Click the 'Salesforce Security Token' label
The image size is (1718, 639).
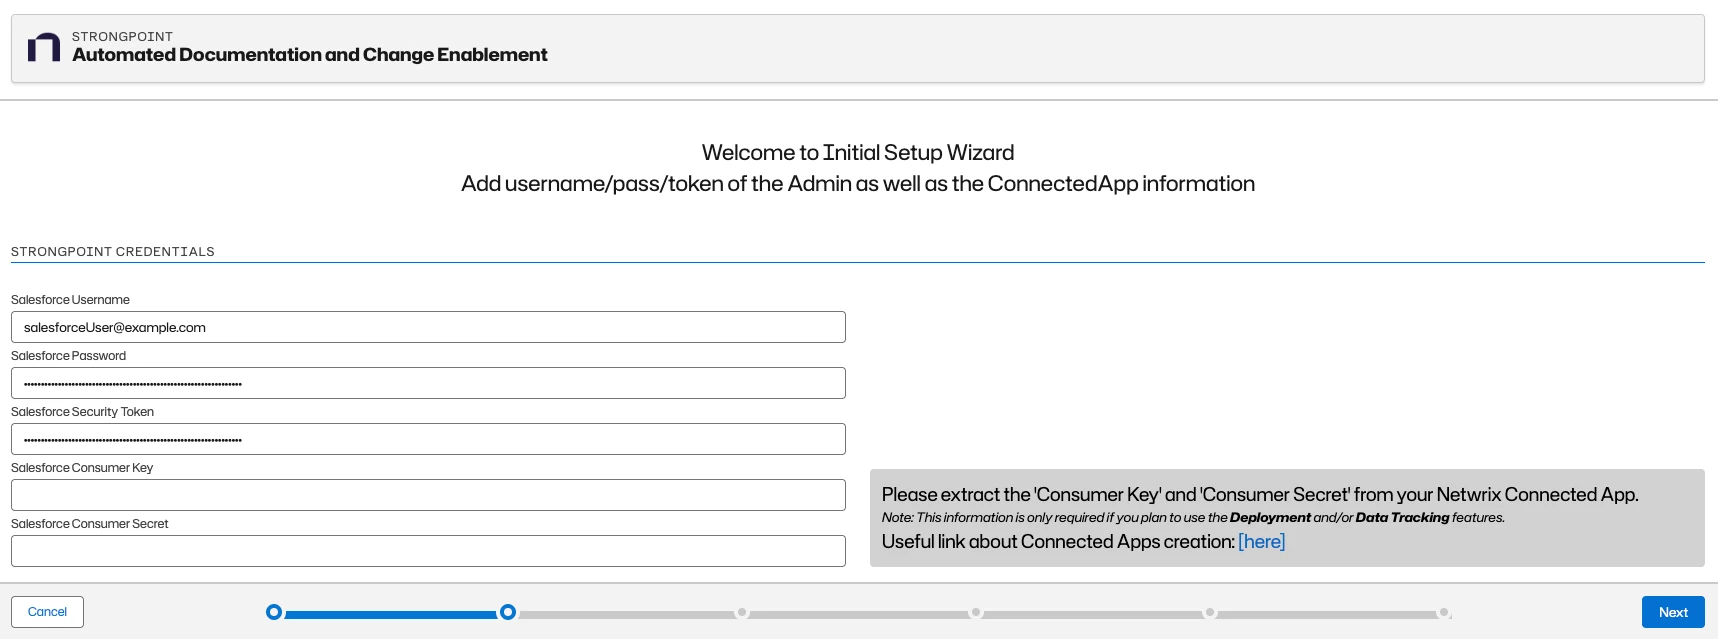tap(82, 412)
